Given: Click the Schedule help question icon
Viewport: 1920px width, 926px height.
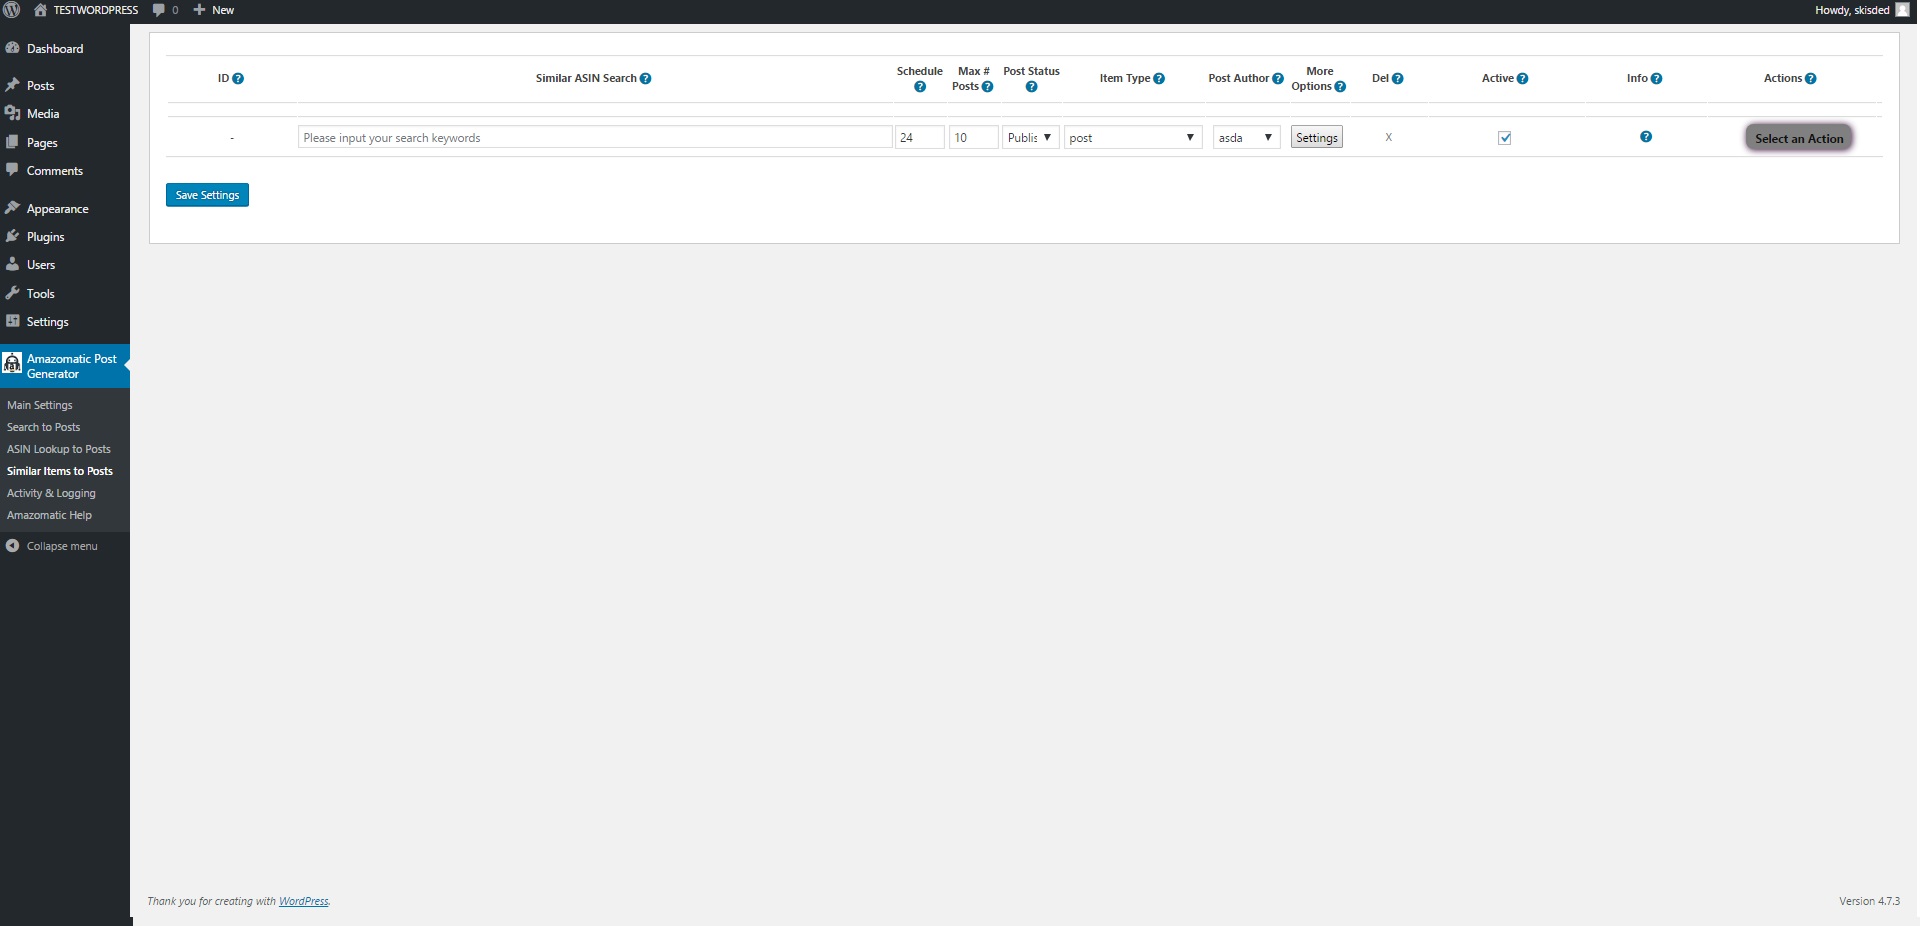Looking at the screenshot, I should tap(920, 87).
